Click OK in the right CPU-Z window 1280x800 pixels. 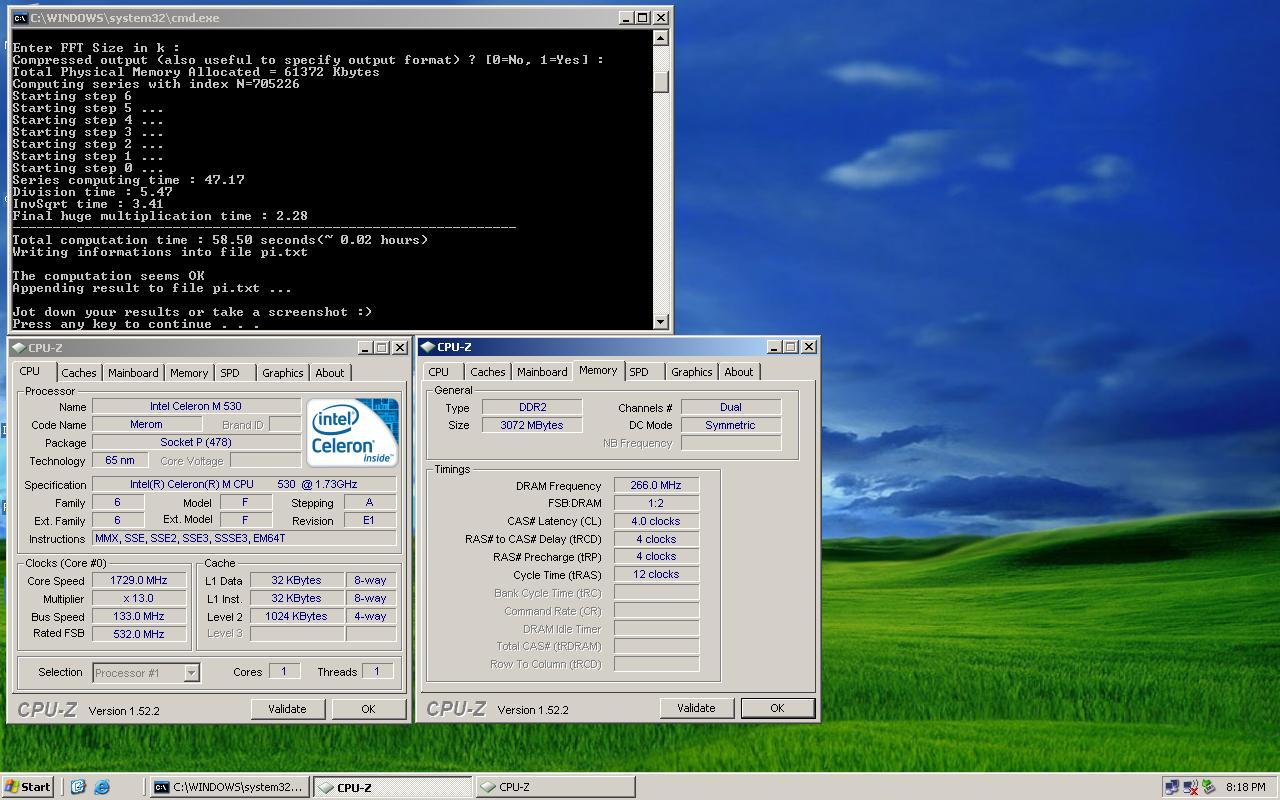coord(777,708)
